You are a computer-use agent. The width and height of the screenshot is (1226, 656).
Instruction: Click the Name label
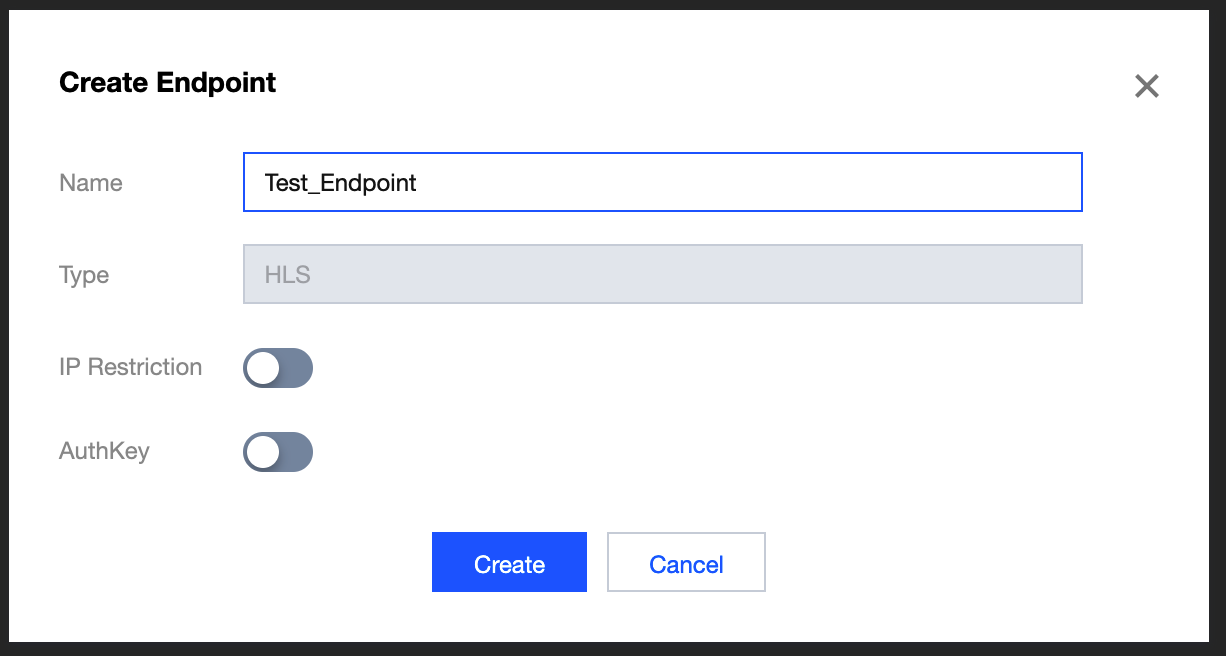pyautogui.click(x=91, y=183)
